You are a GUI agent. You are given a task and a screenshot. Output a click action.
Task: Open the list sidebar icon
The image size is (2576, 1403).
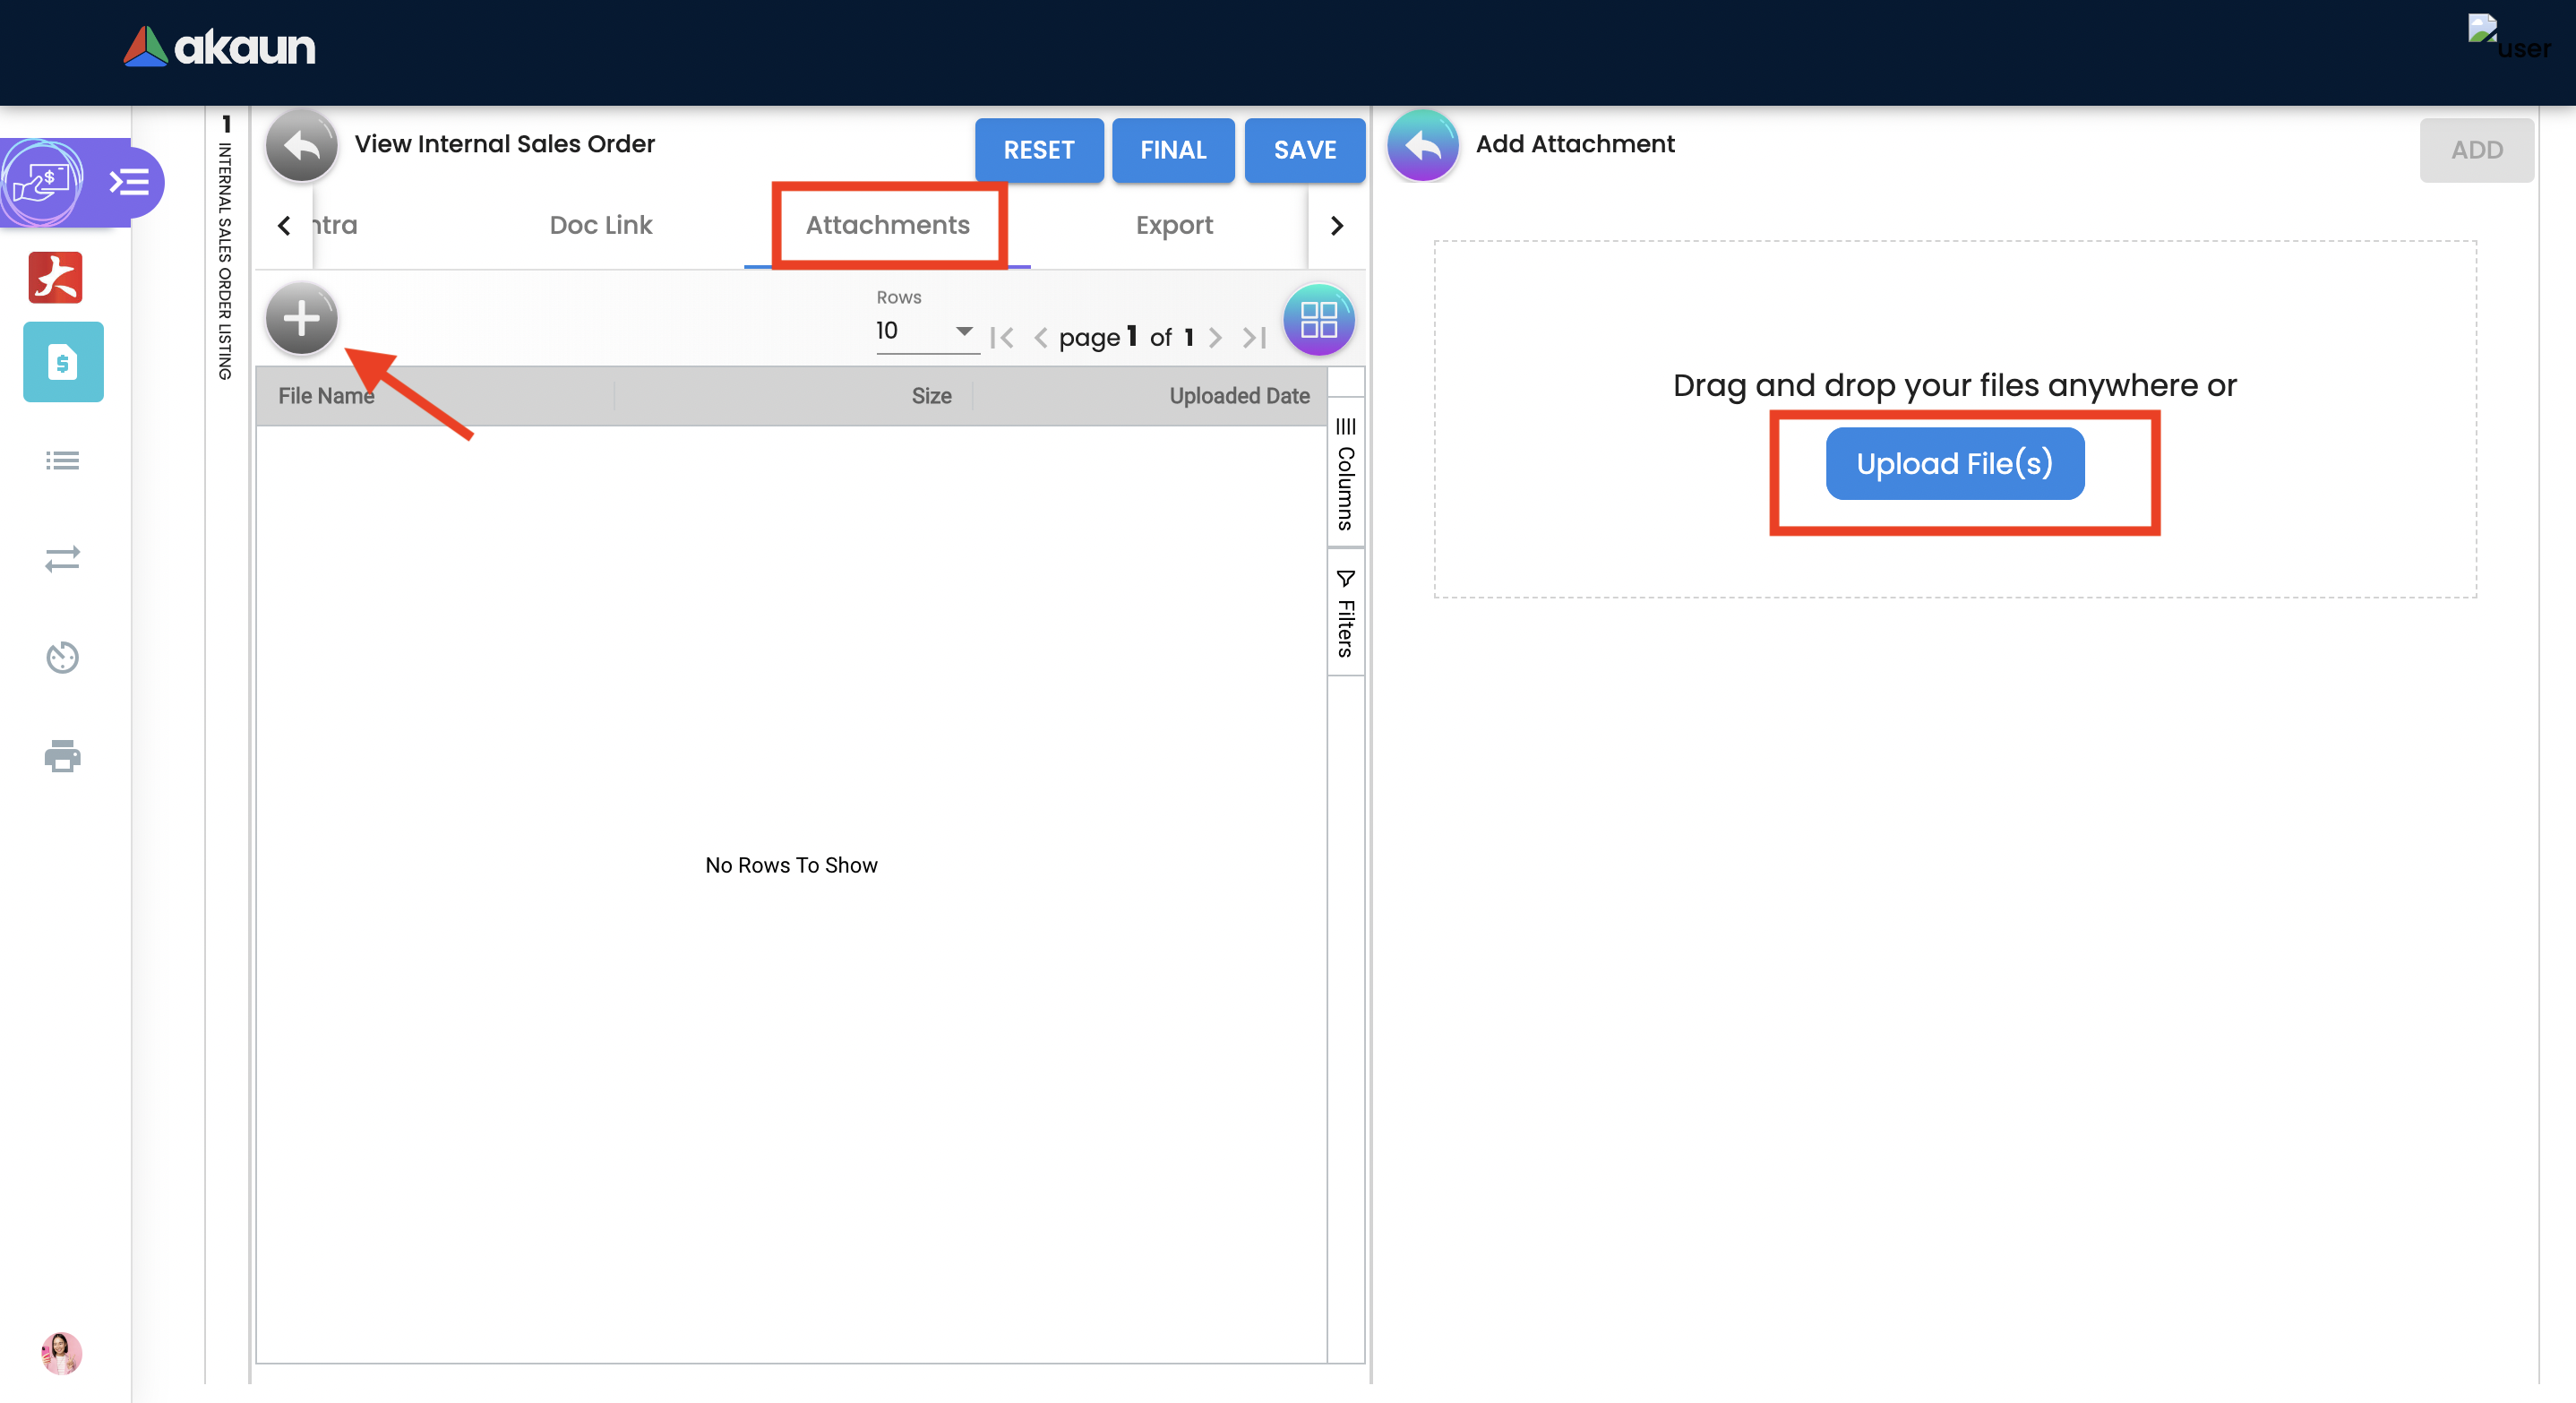pyautogui.click(x=62, y=460)
